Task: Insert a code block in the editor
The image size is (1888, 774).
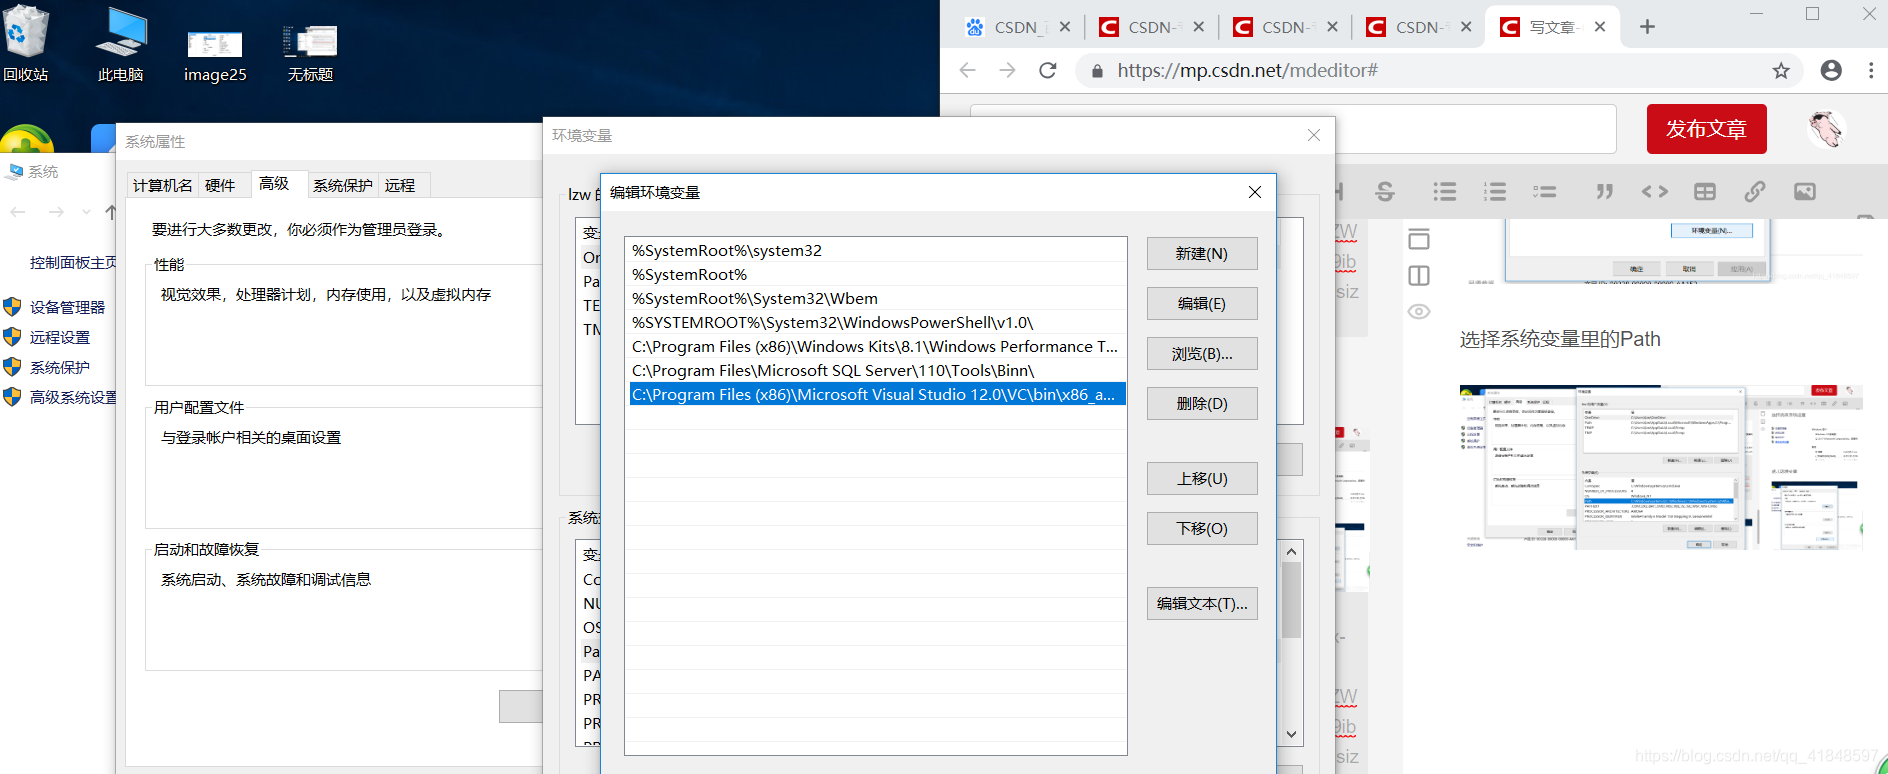Action: tap(1655, 191)
